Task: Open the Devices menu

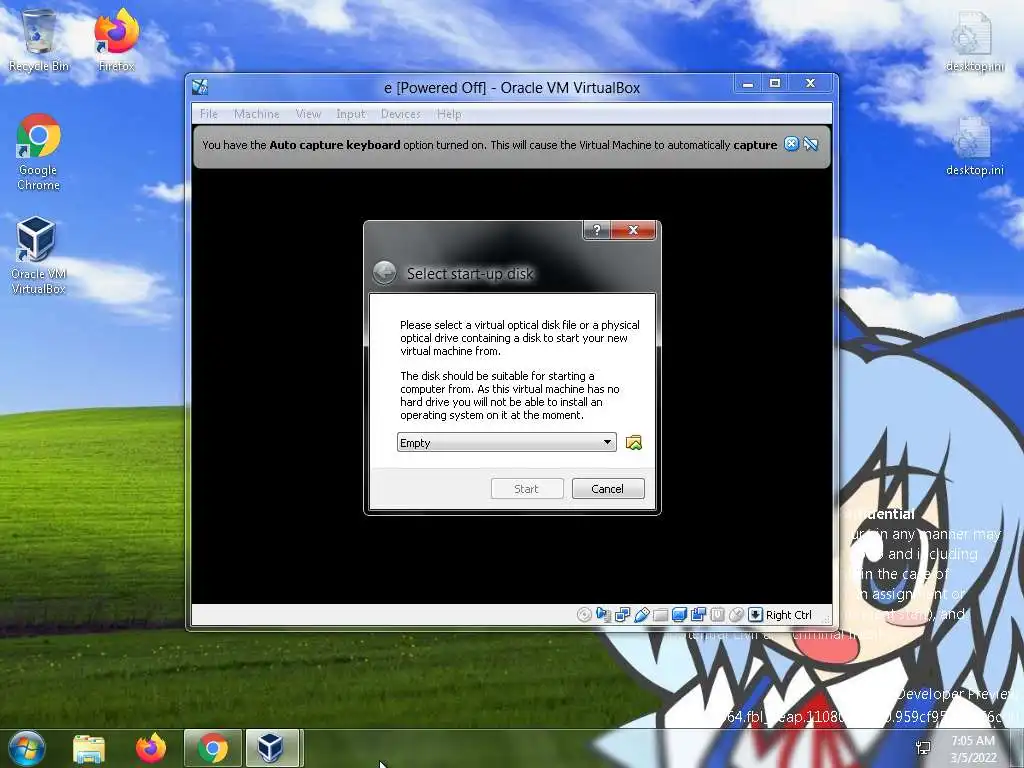Action: coord(401,114)
